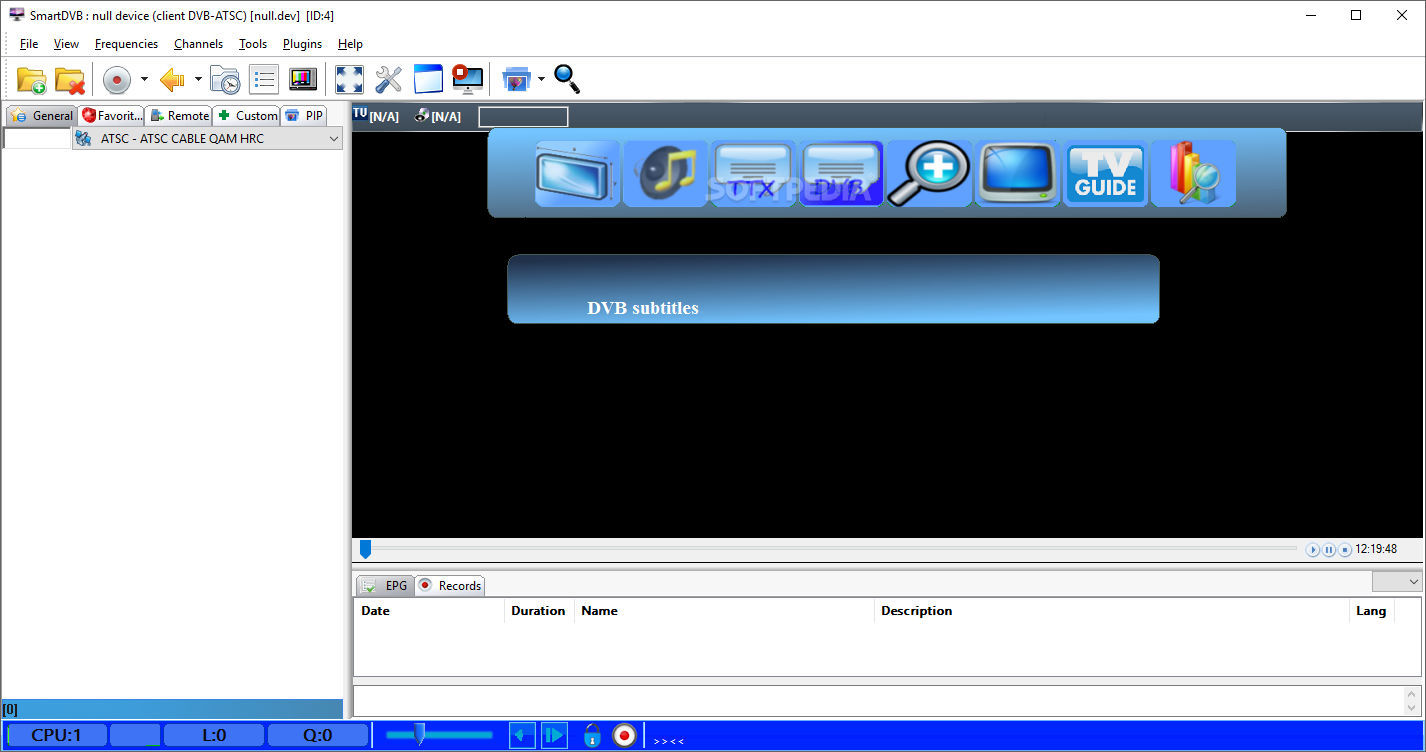Click the channel list icon in toolbar
The image size is (1426, 752).
264,79
